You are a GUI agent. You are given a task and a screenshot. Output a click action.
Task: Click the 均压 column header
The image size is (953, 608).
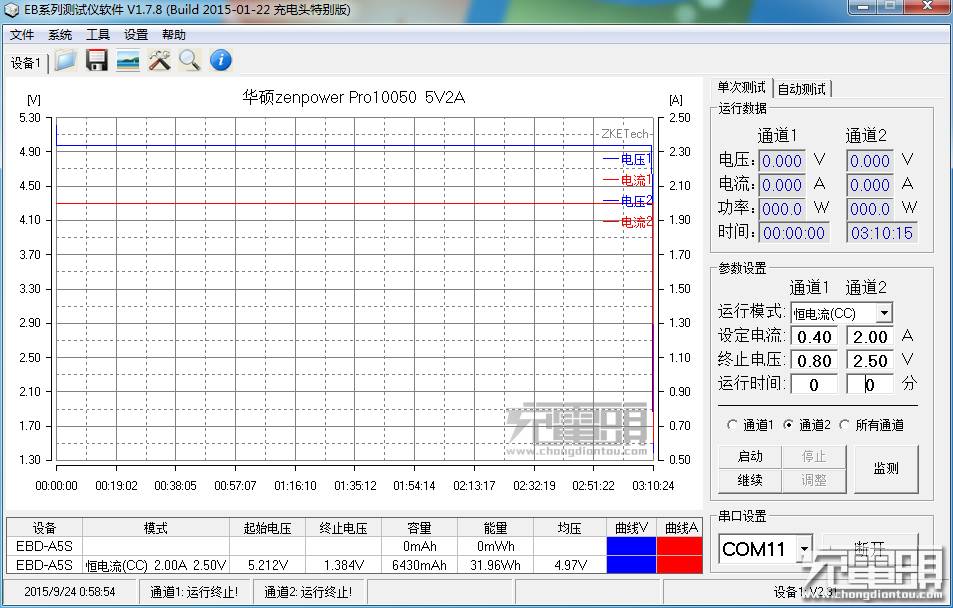click(x=569, y=528)
